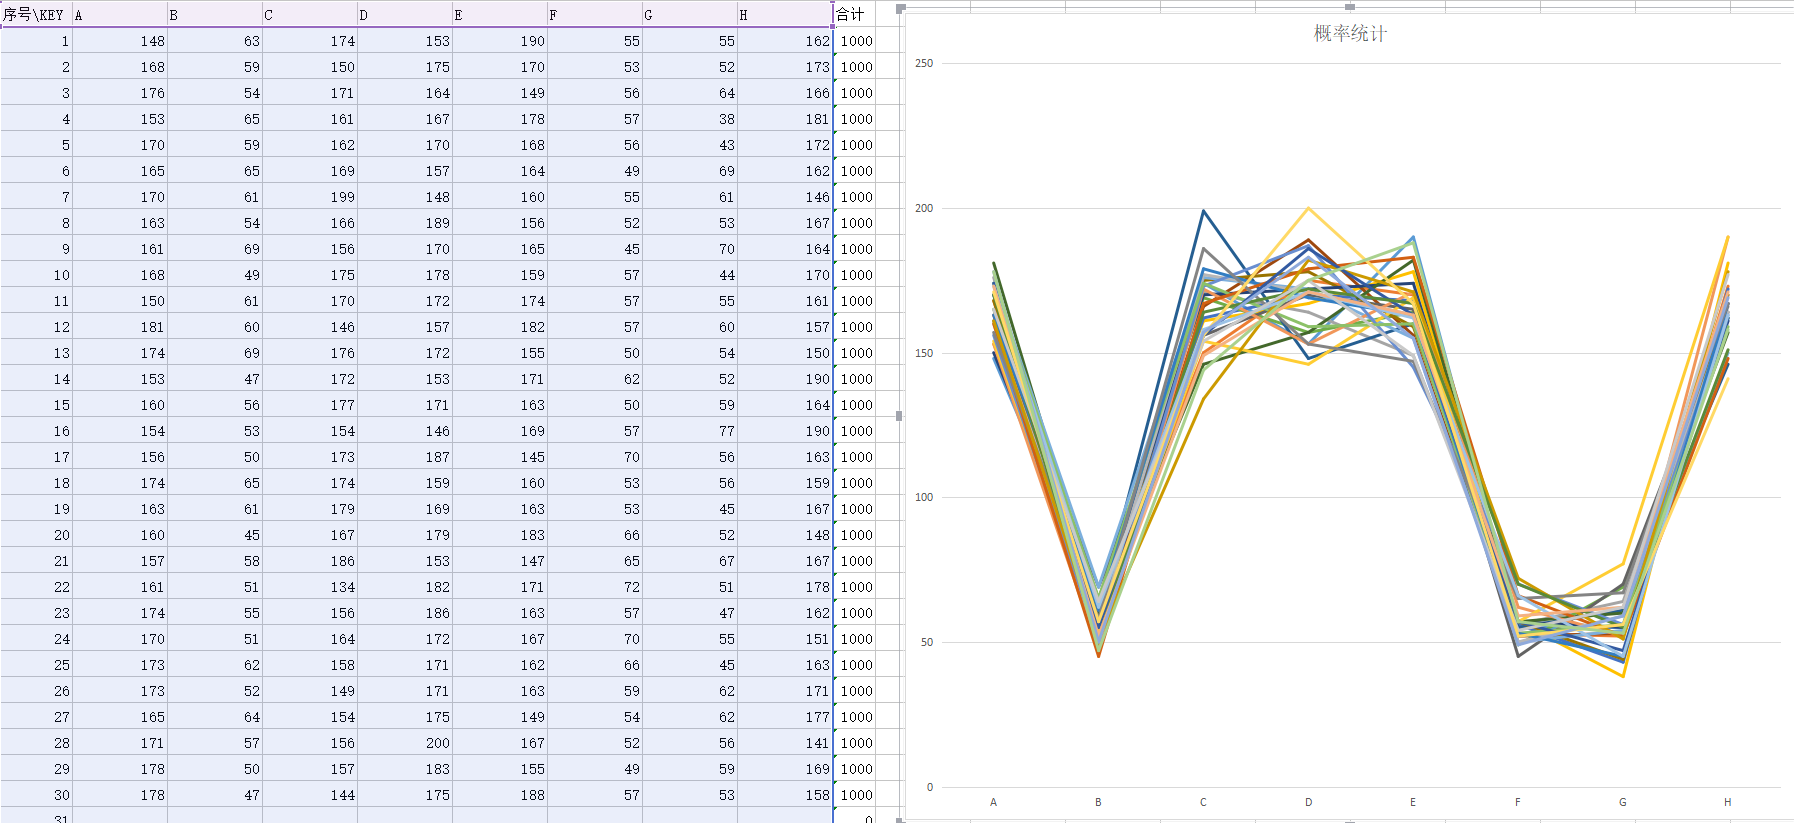Select the 合计 column header cell
Screen dimensions: 1794x823
(x=853, y=15)
